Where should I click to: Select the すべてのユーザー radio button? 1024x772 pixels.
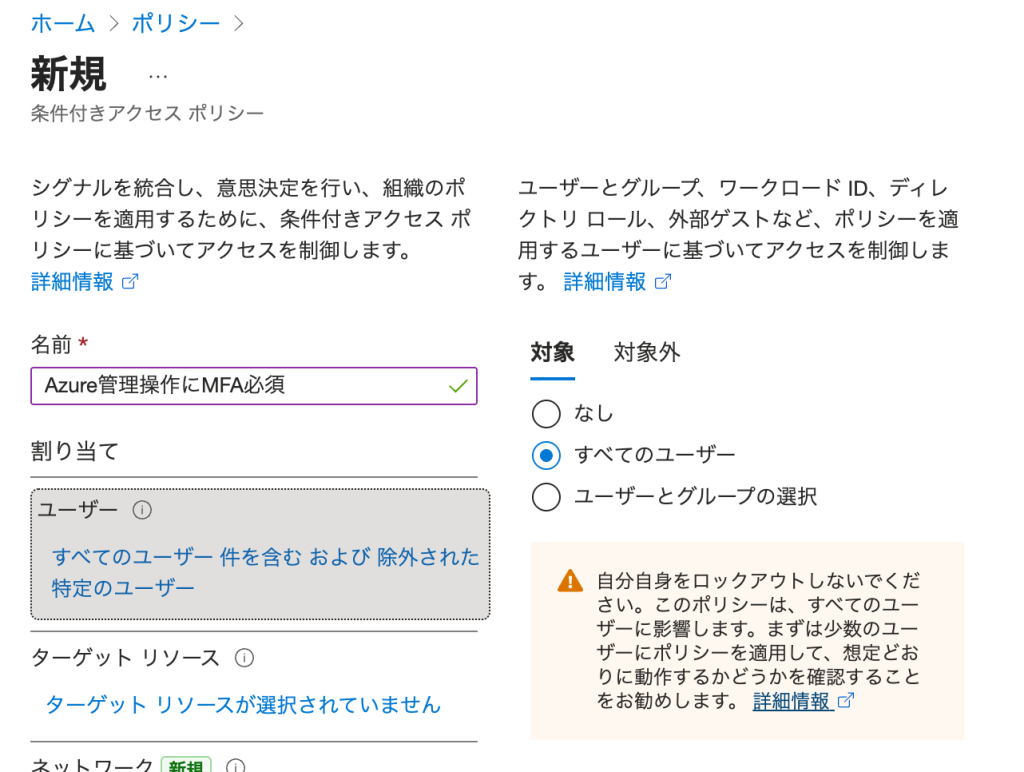click(x=546, y=456)
